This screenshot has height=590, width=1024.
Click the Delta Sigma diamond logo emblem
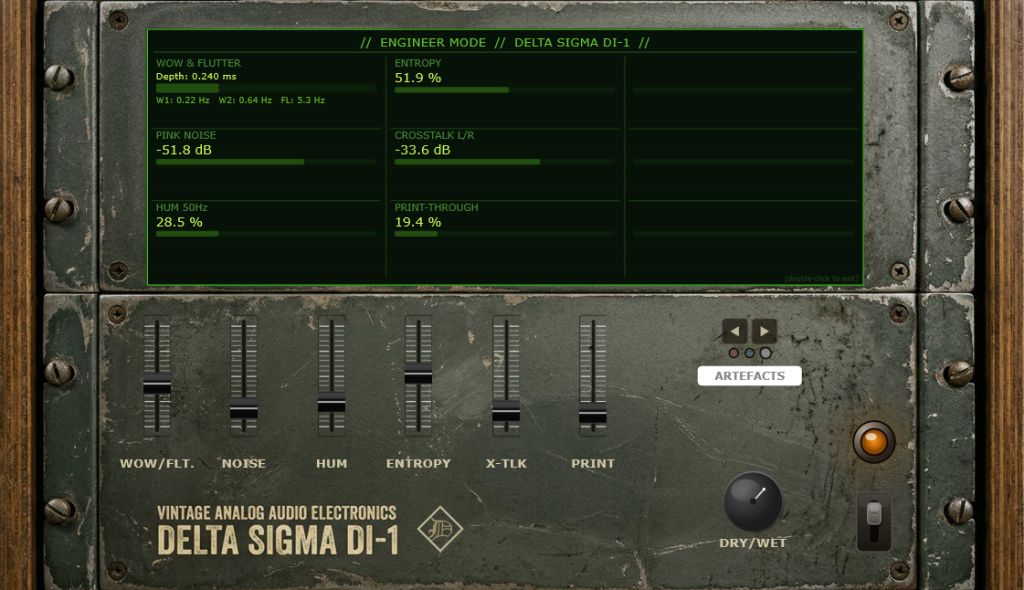coord(437,527)
